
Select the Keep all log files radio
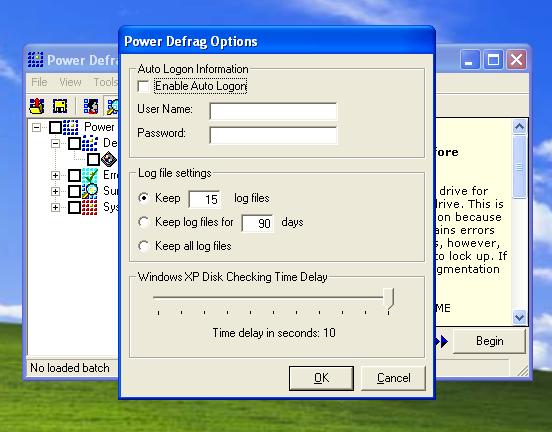pyautogui.click(x=143, y=246)
